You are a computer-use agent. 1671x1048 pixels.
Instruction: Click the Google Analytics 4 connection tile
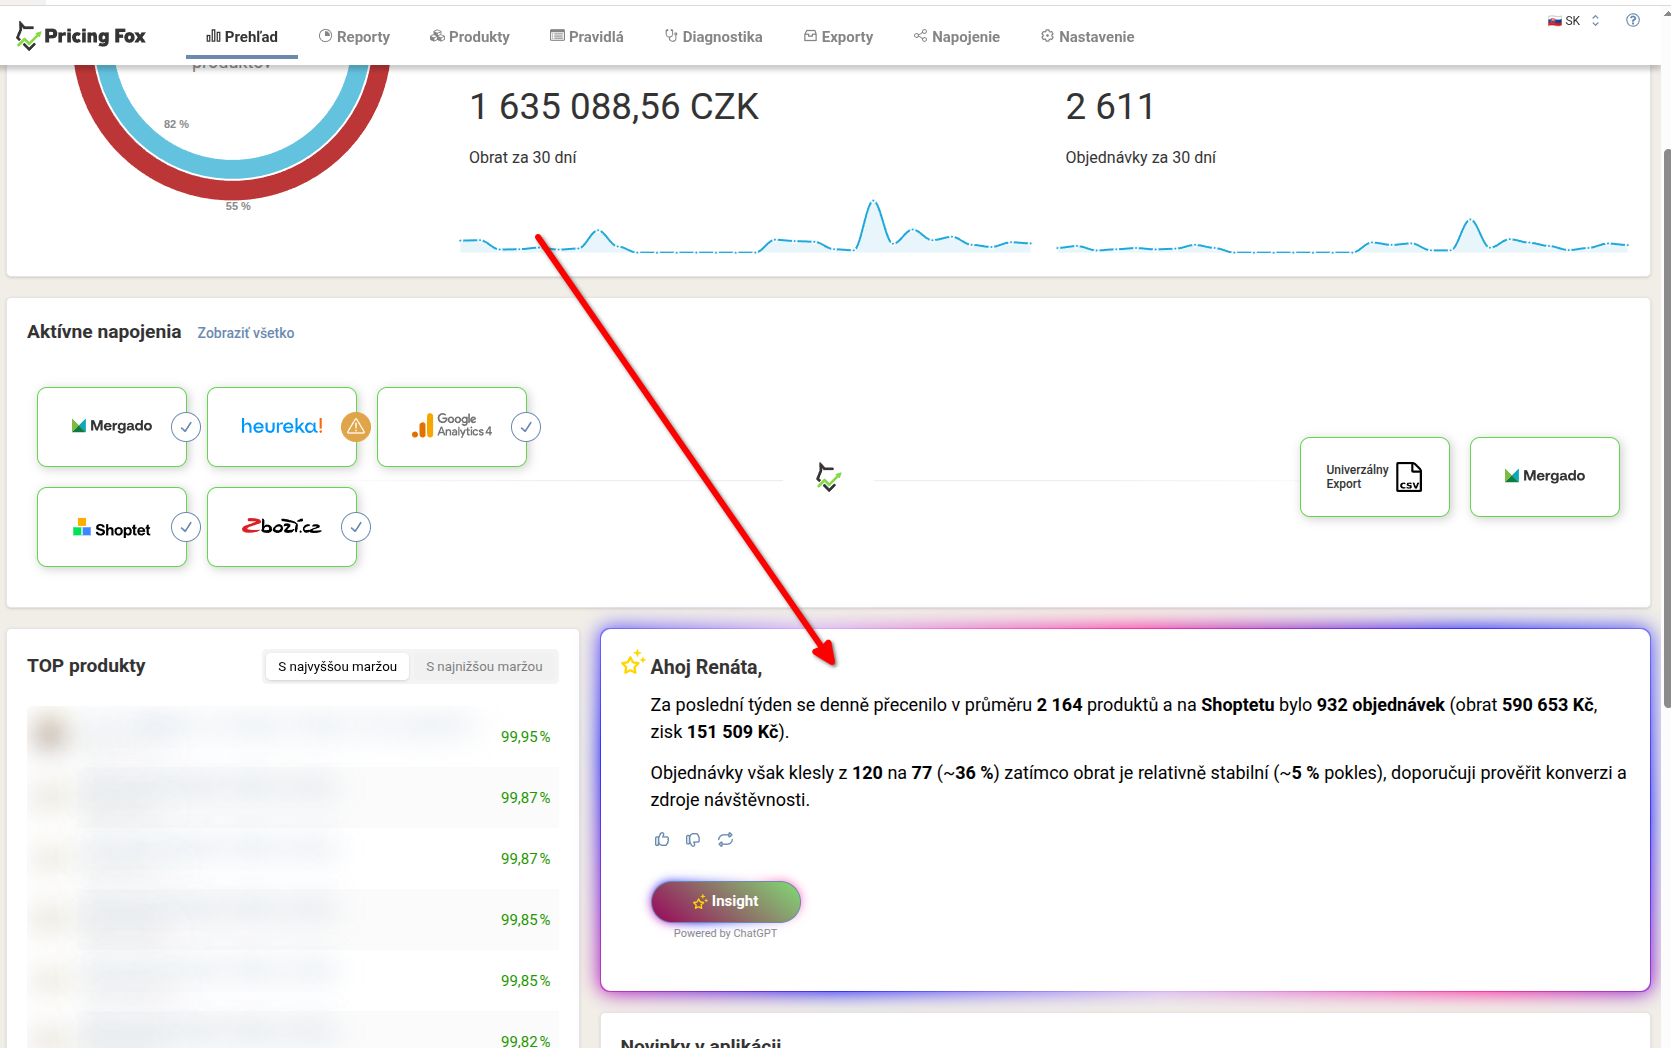[451, 427]
